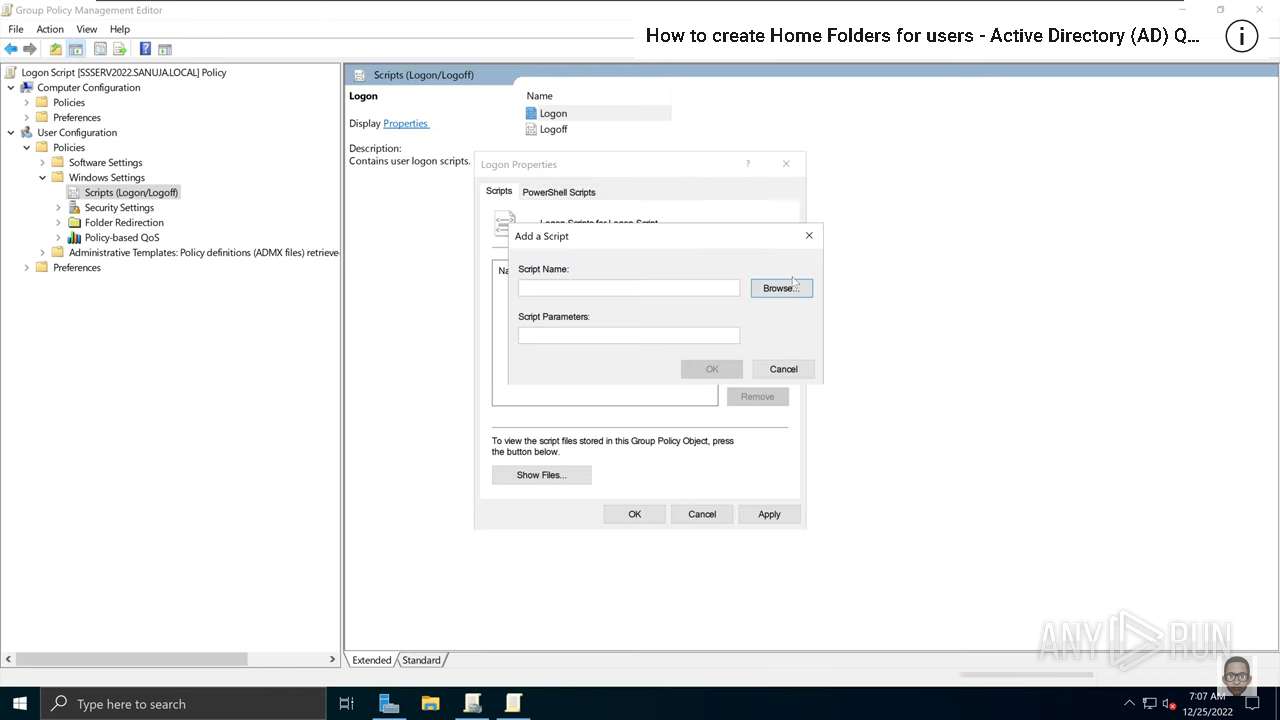Switch to the Standard view tab

[x=421, y=660]
